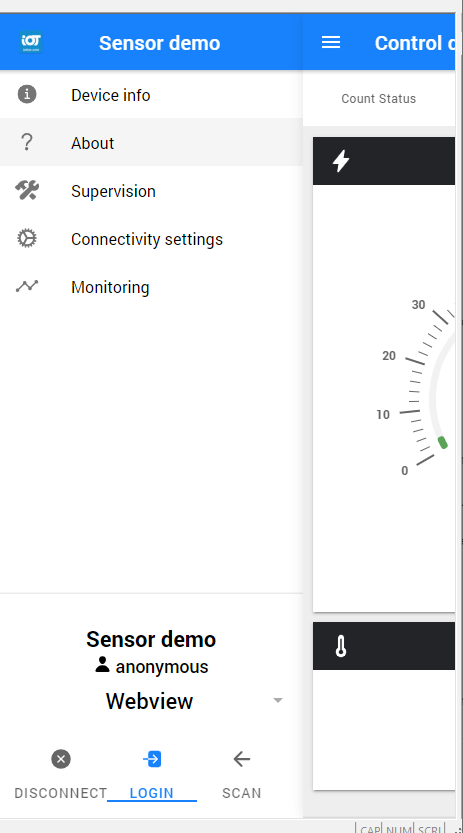463x833 pixels.
Task: Select the Supervision menu entry
Action: click(151, 191)
